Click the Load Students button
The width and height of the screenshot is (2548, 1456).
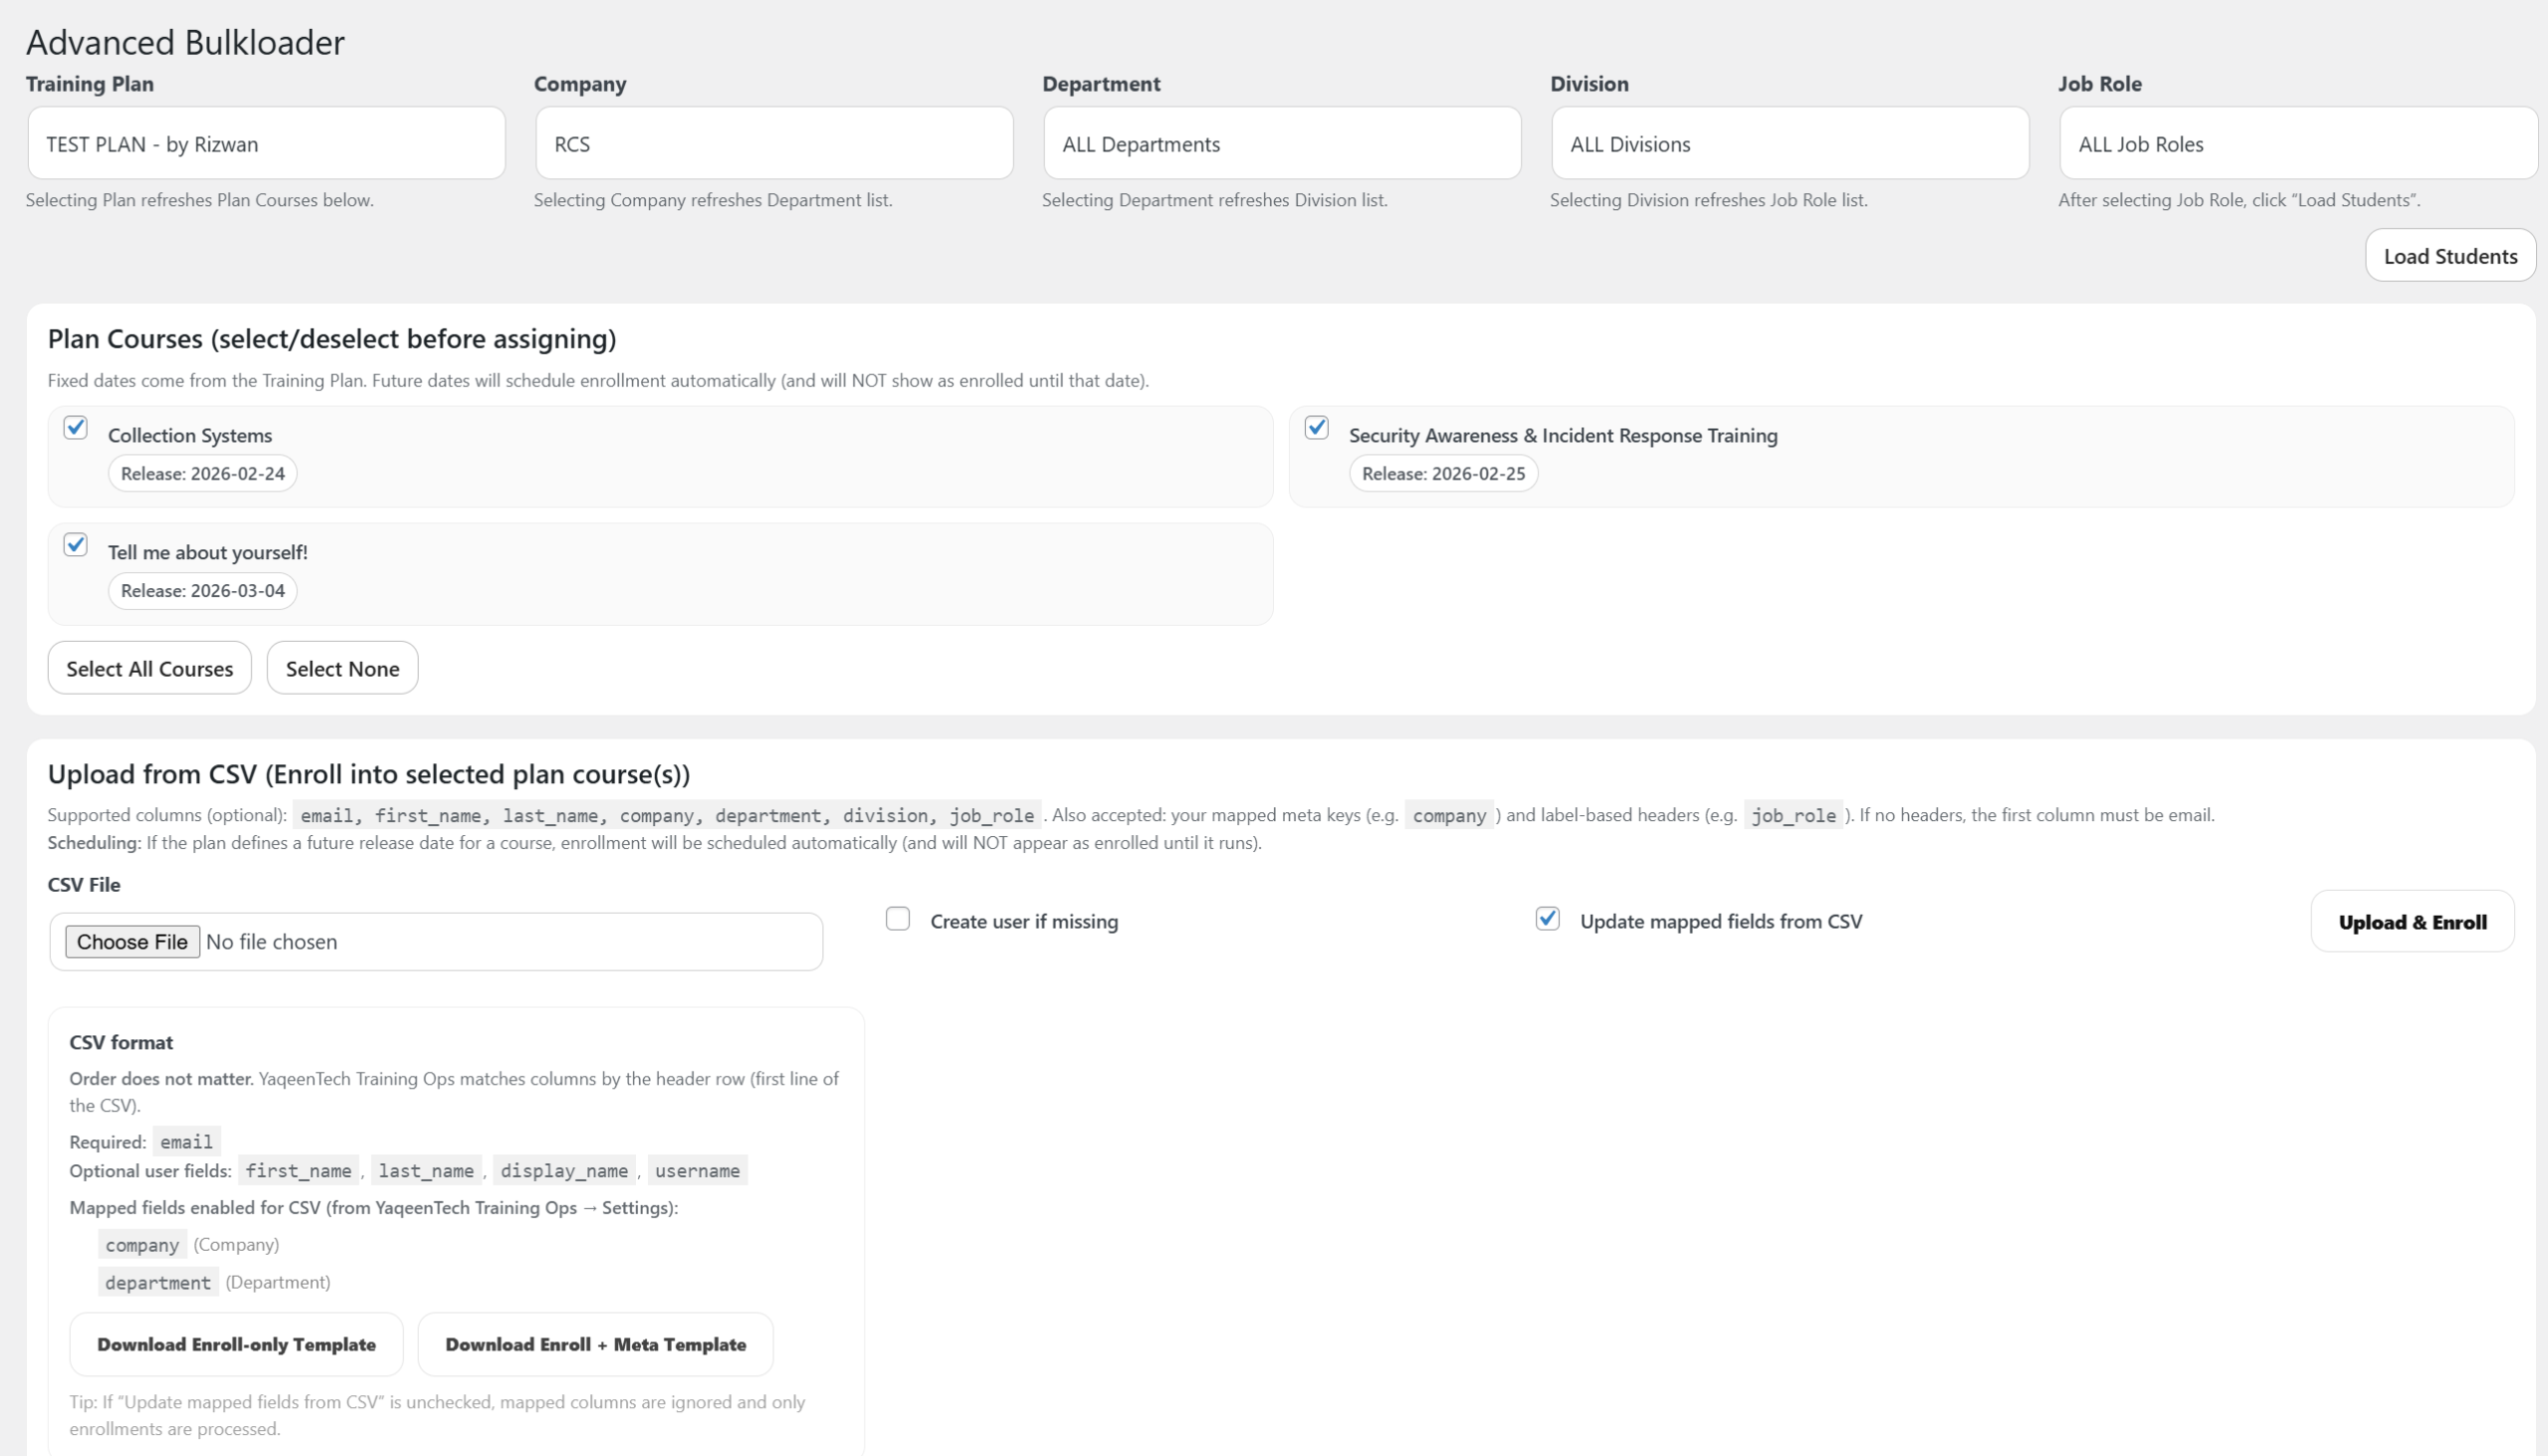[x=2449, y=256]
